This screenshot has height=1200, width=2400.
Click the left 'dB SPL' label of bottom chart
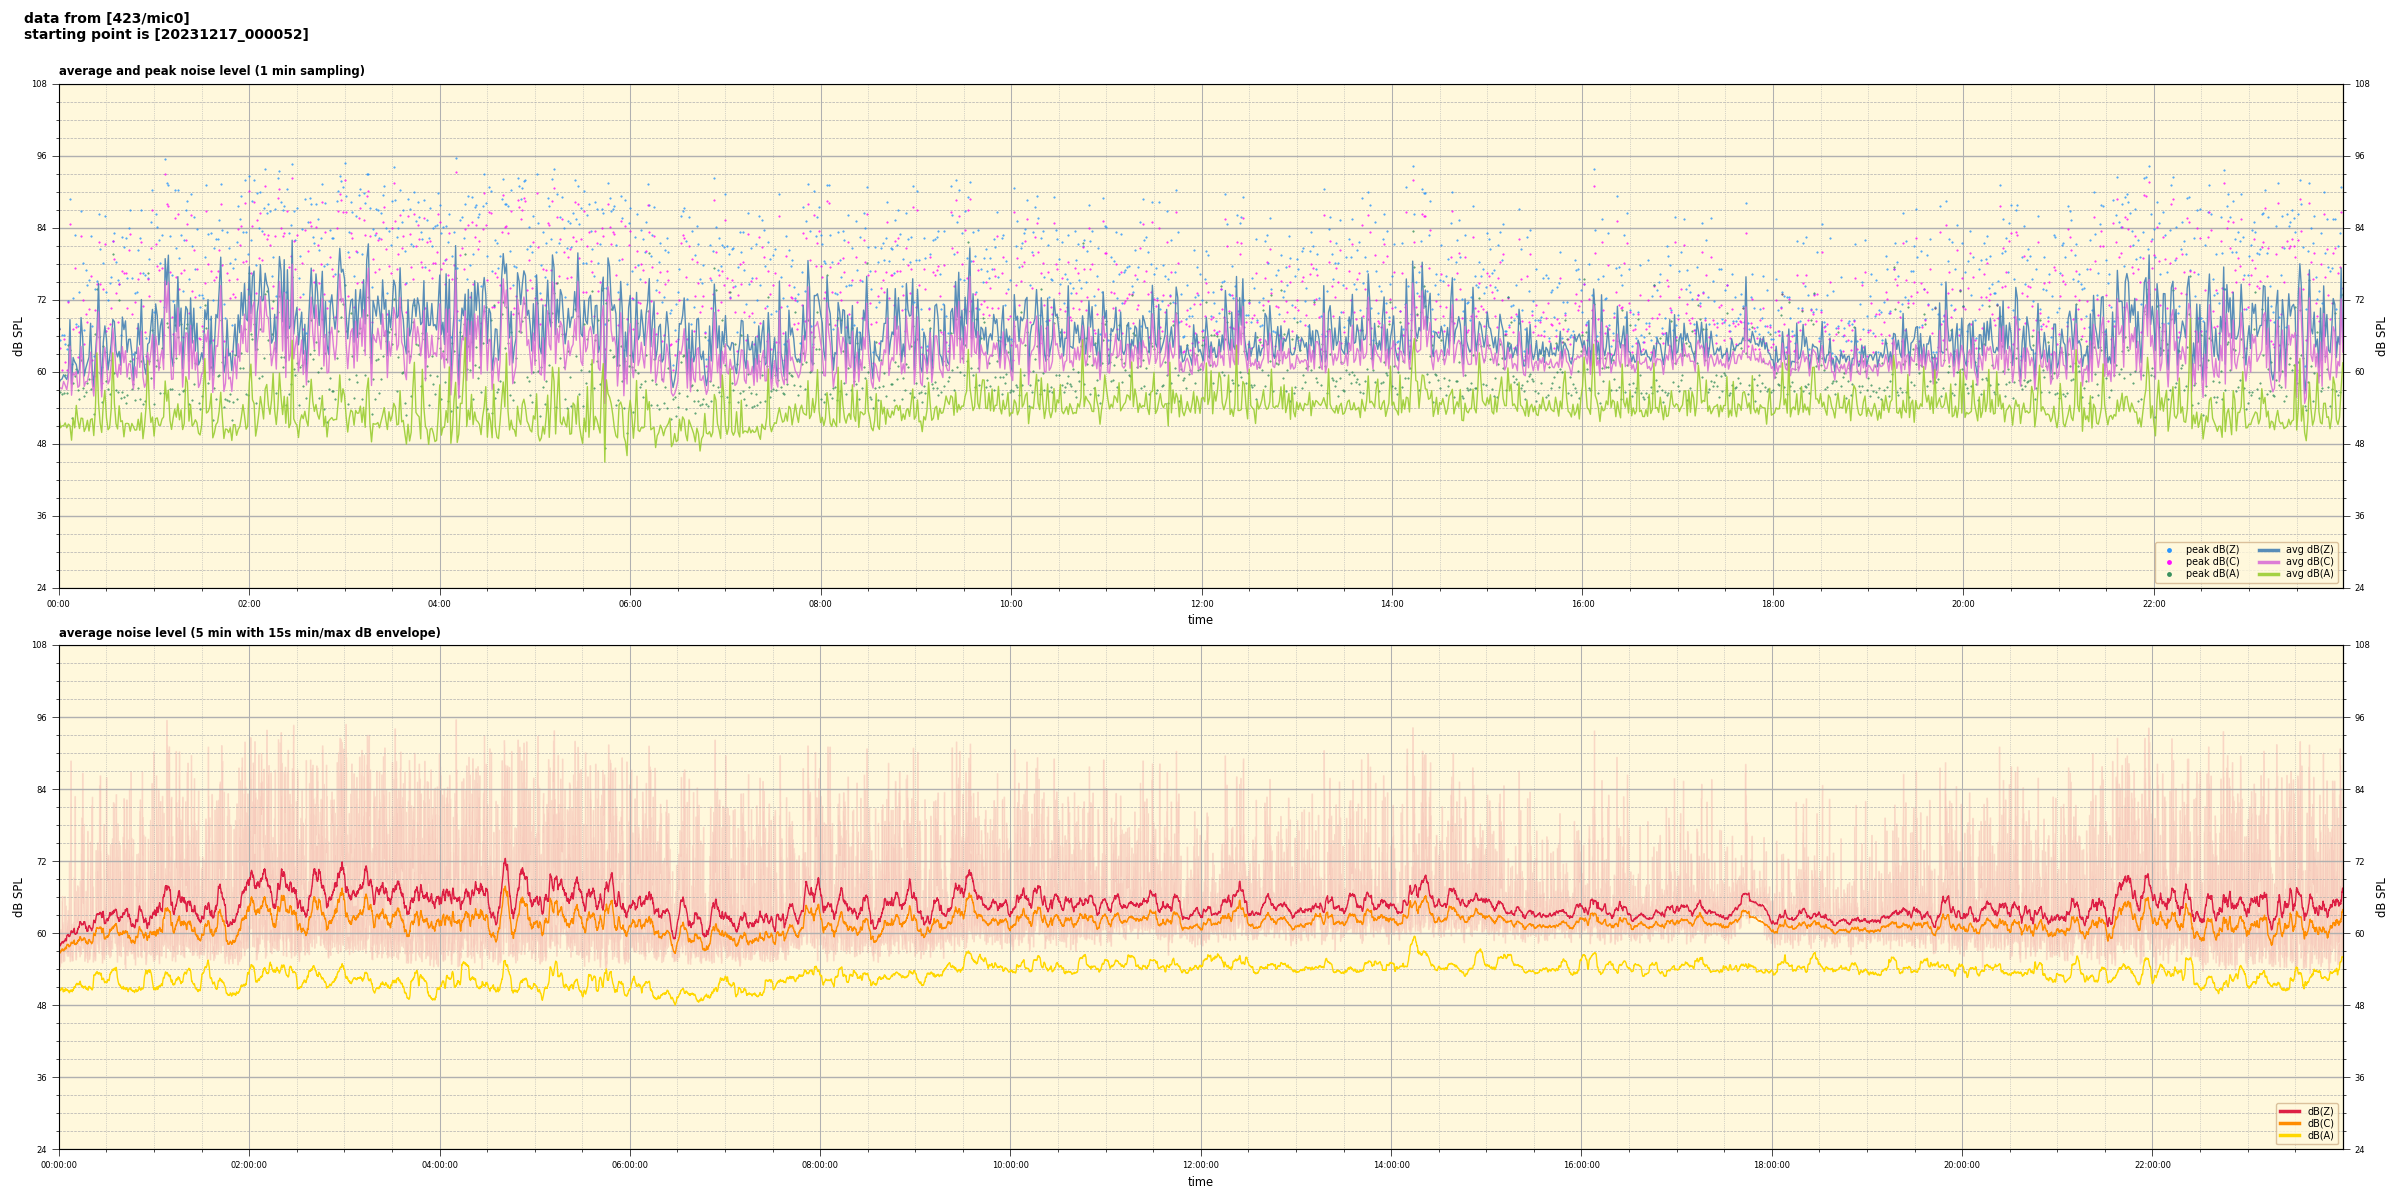tap(18, 897)
